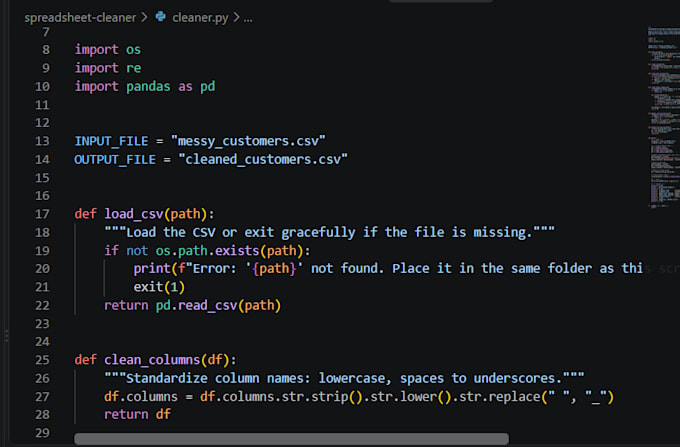Image resolution: width=680 pixels, height=447 pixels.
Task: Open spreadsheet-cleaner folder in breadcrumb
Action: [x=80, y=18]
